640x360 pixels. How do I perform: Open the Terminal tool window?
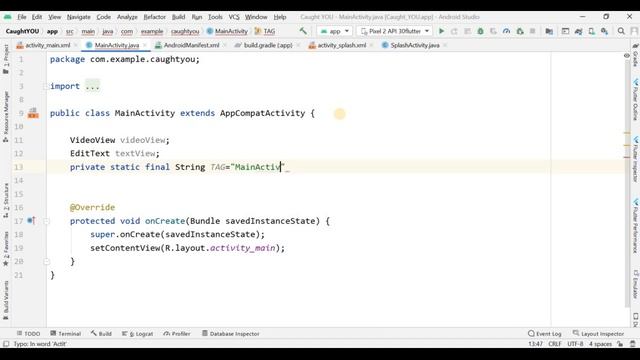click(x=65, y=333)
